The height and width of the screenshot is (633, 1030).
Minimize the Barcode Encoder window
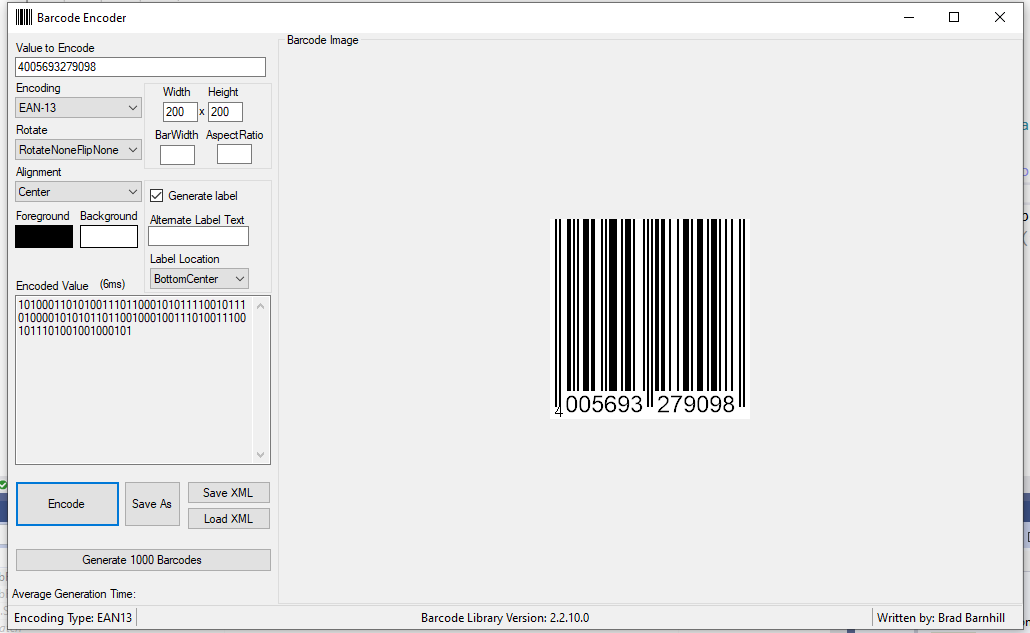909,18
